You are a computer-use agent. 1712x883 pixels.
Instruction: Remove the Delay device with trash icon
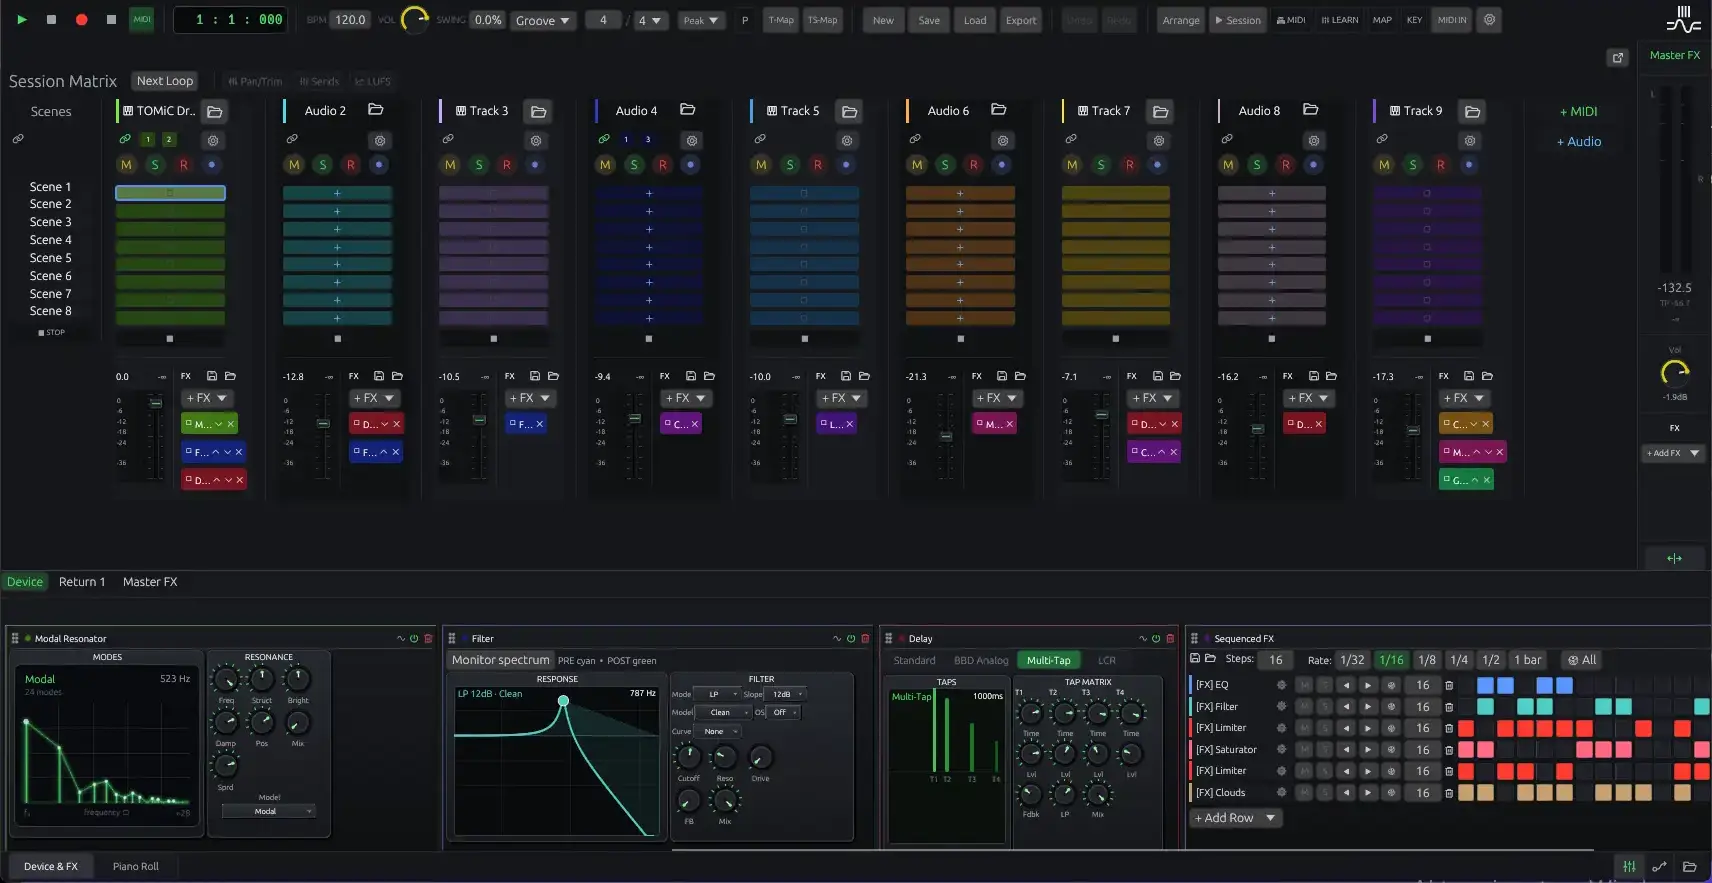[x=1170, y=638]
